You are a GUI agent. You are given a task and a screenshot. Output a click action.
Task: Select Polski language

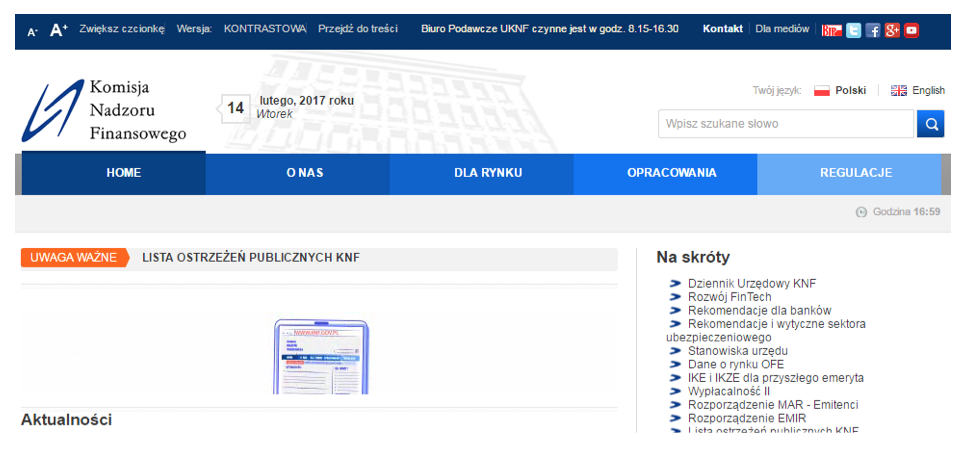851,90
